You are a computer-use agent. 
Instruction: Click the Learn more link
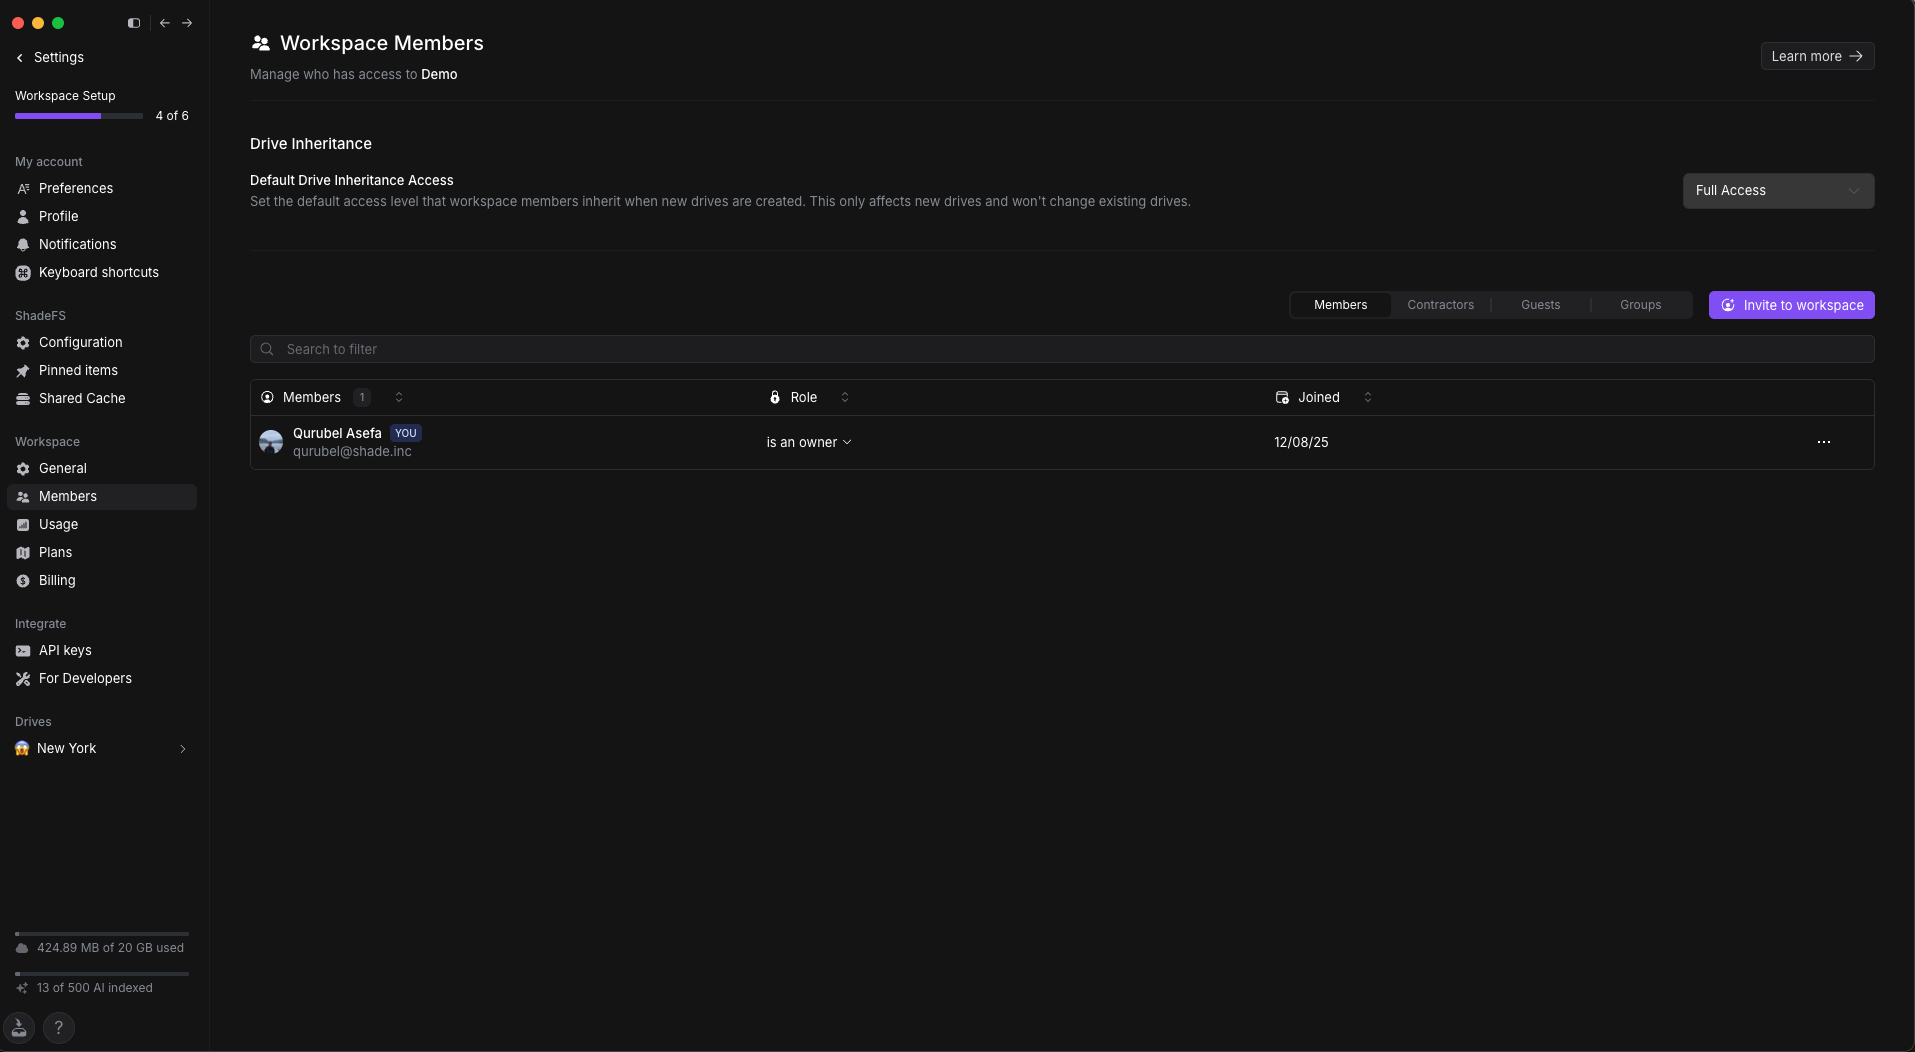click(1816, 56)
